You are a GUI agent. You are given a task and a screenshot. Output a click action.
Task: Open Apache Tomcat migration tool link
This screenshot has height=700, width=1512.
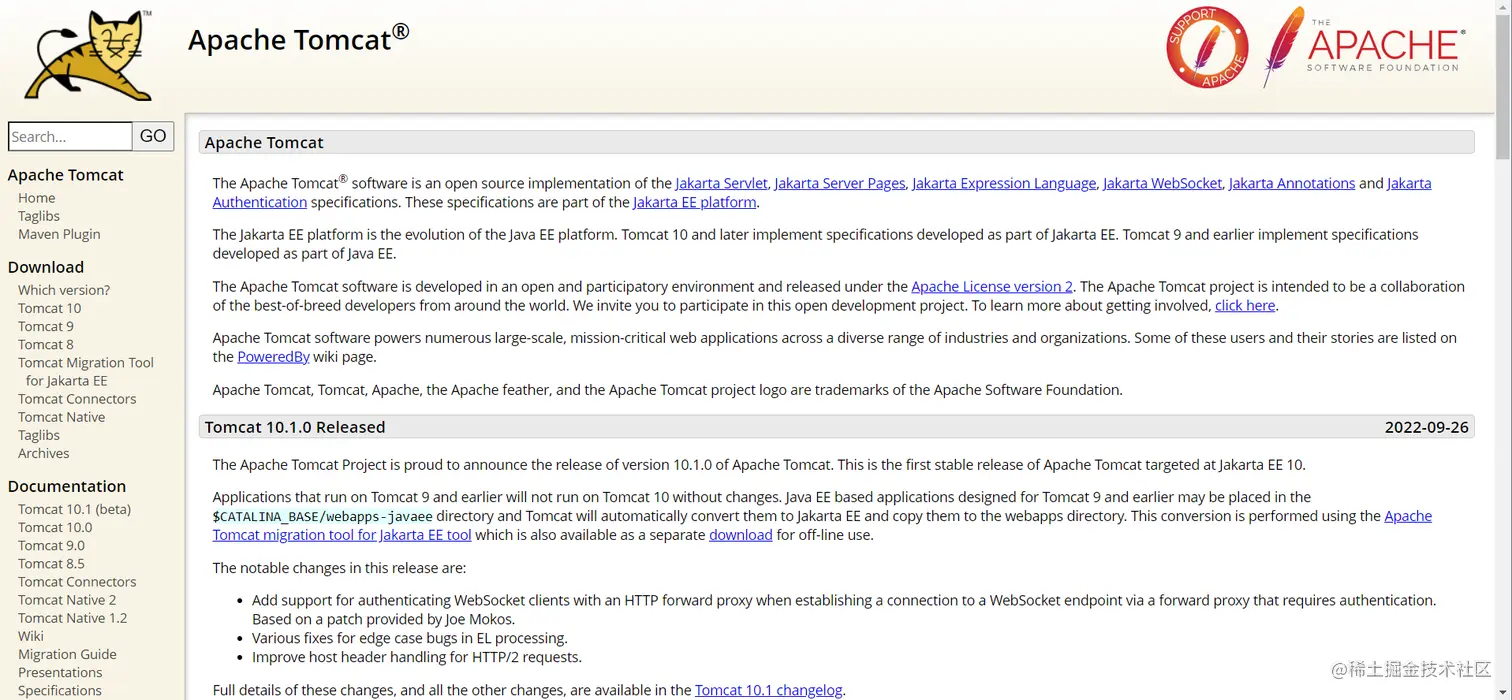pyautogui.click(x=342, y=535)
